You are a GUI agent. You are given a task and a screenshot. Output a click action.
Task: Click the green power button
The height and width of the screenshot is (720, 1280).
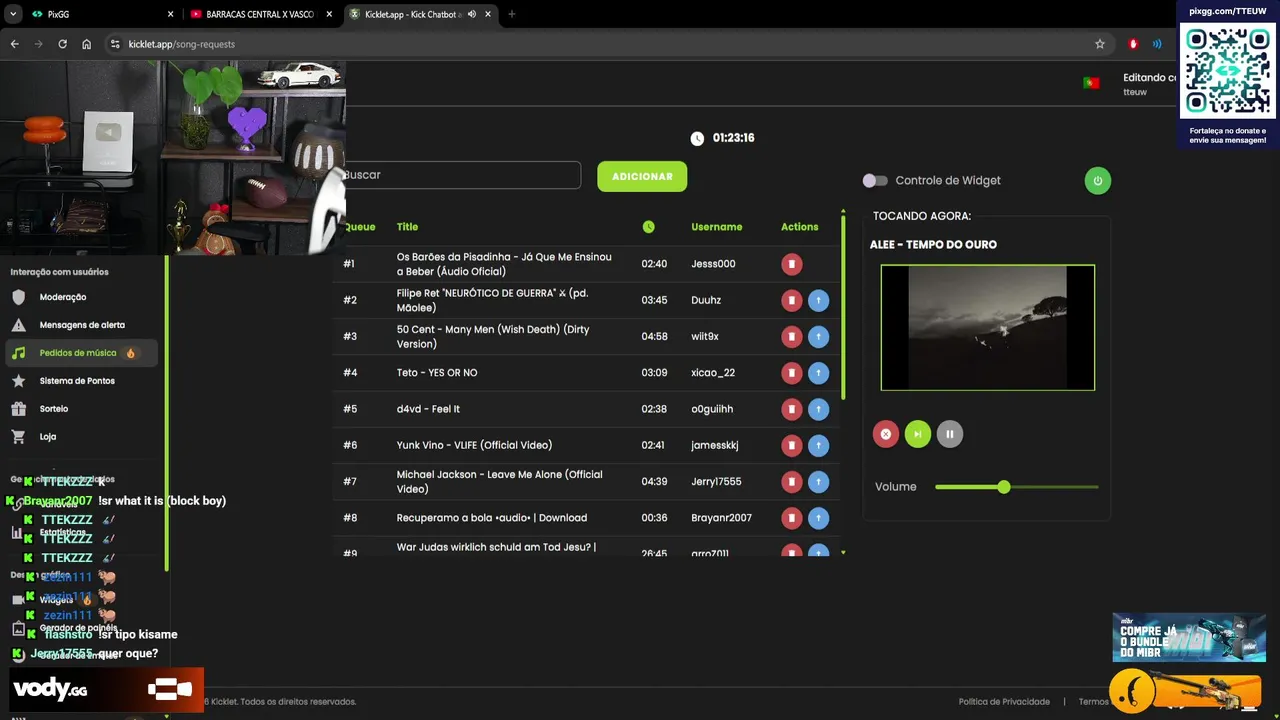(x=1097, y=181)
